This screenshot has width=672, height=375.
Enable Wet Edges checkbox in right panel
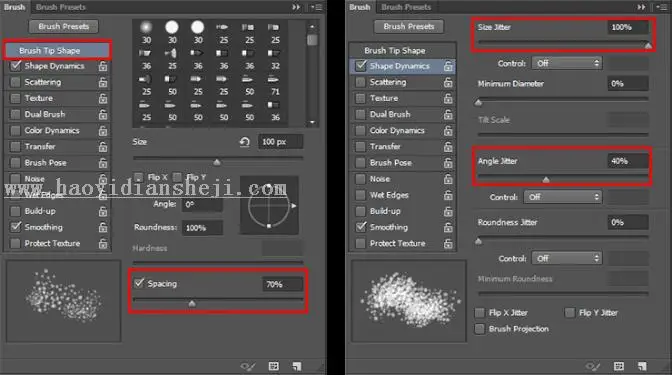pyautogui.click(x=361, y=195)
